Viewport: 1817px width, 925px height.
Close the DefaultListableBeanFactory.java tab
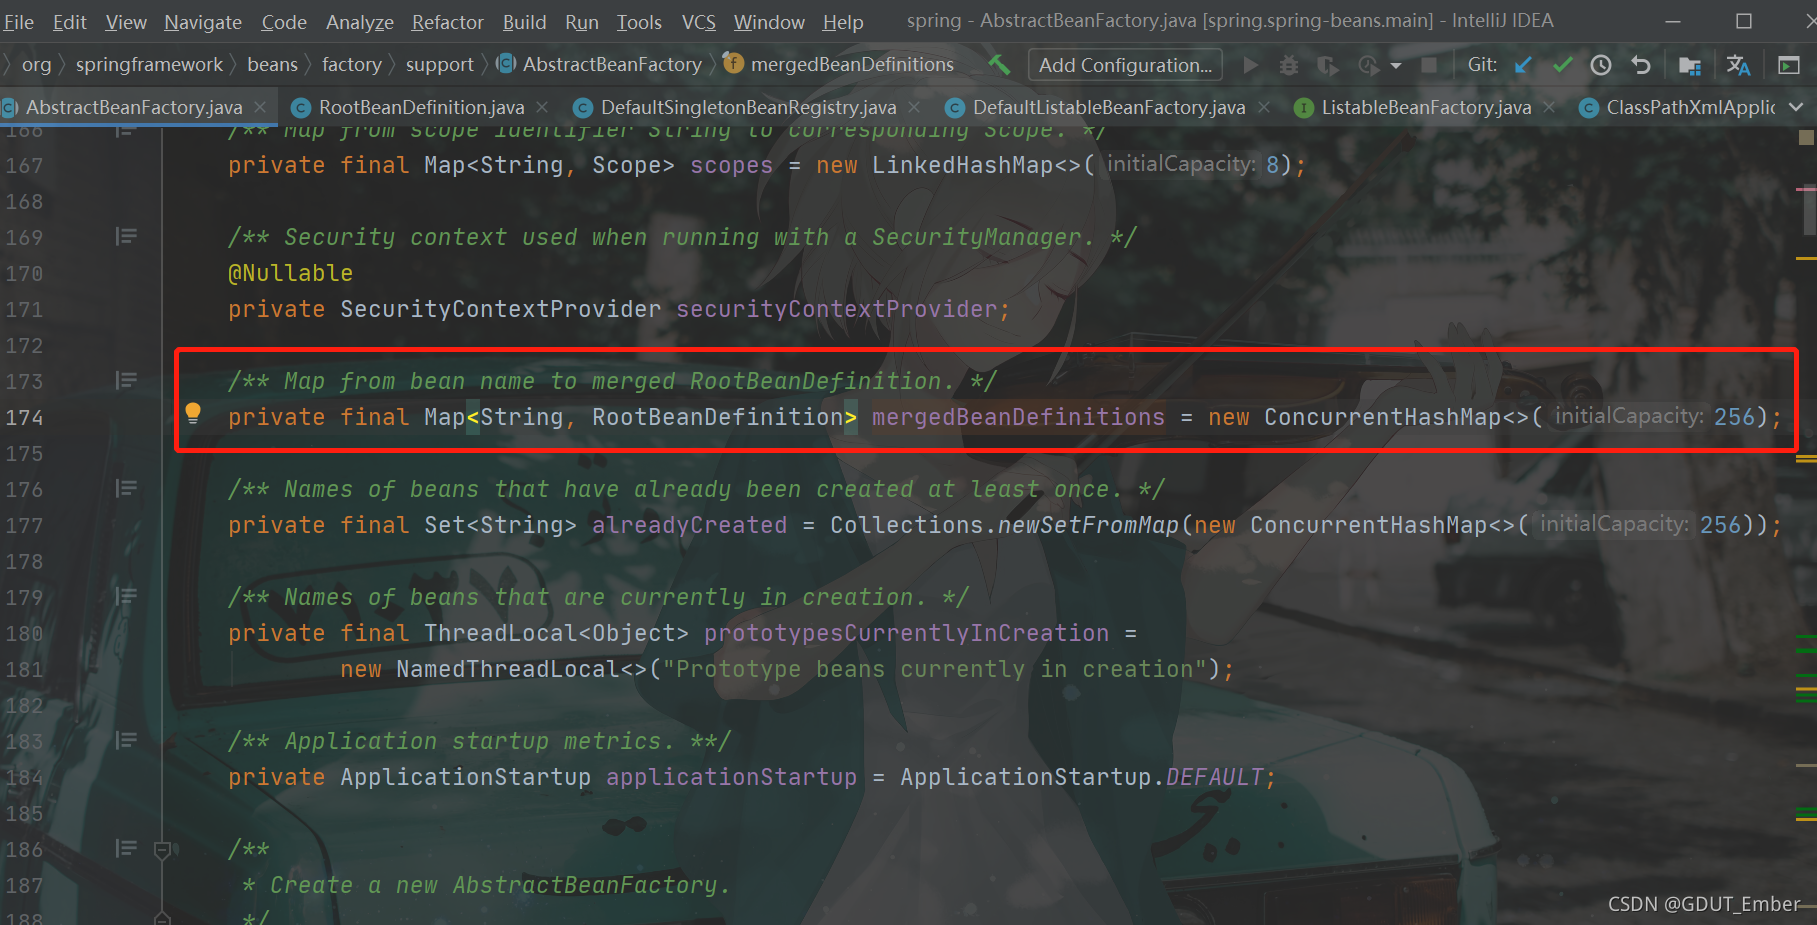pos(1263,107)
